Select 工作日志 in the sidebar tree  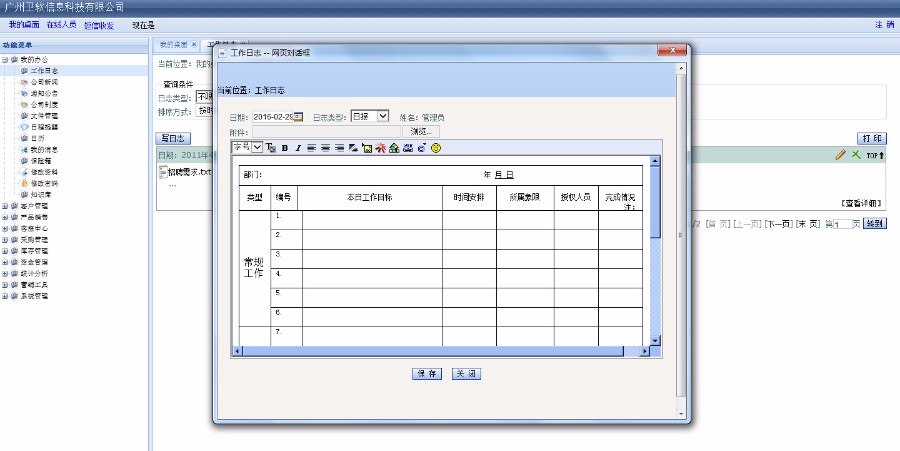pos(44,71)
